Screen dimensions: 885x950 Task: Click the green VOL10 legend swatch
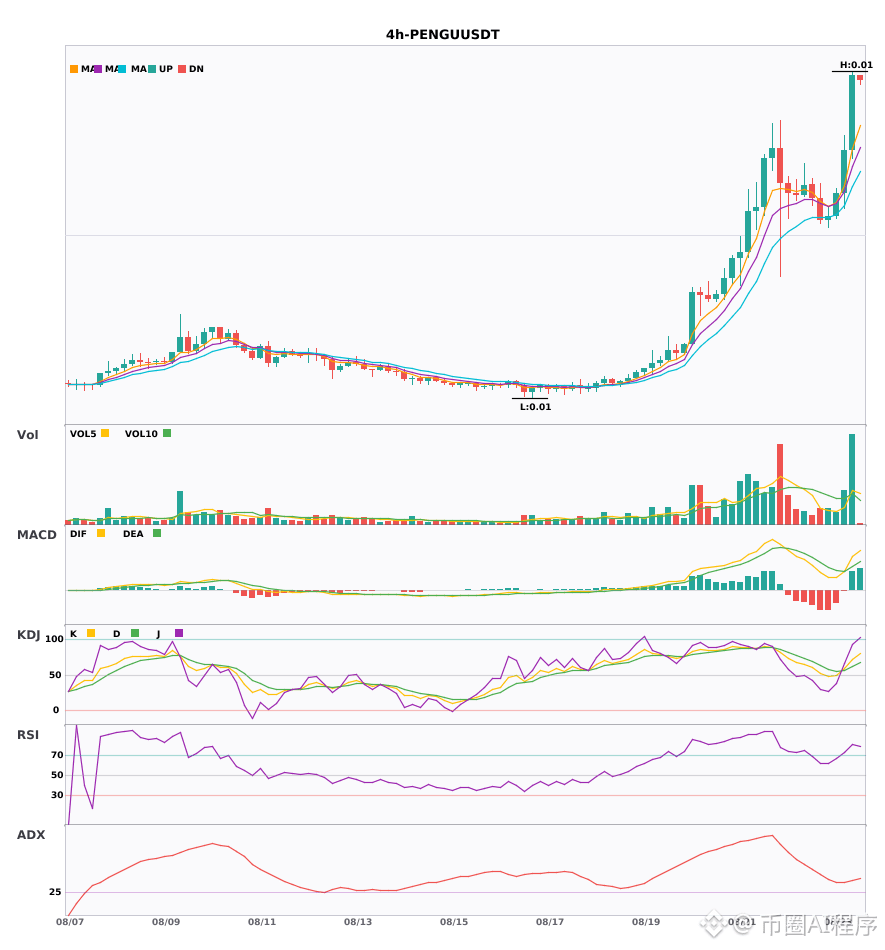167,433
